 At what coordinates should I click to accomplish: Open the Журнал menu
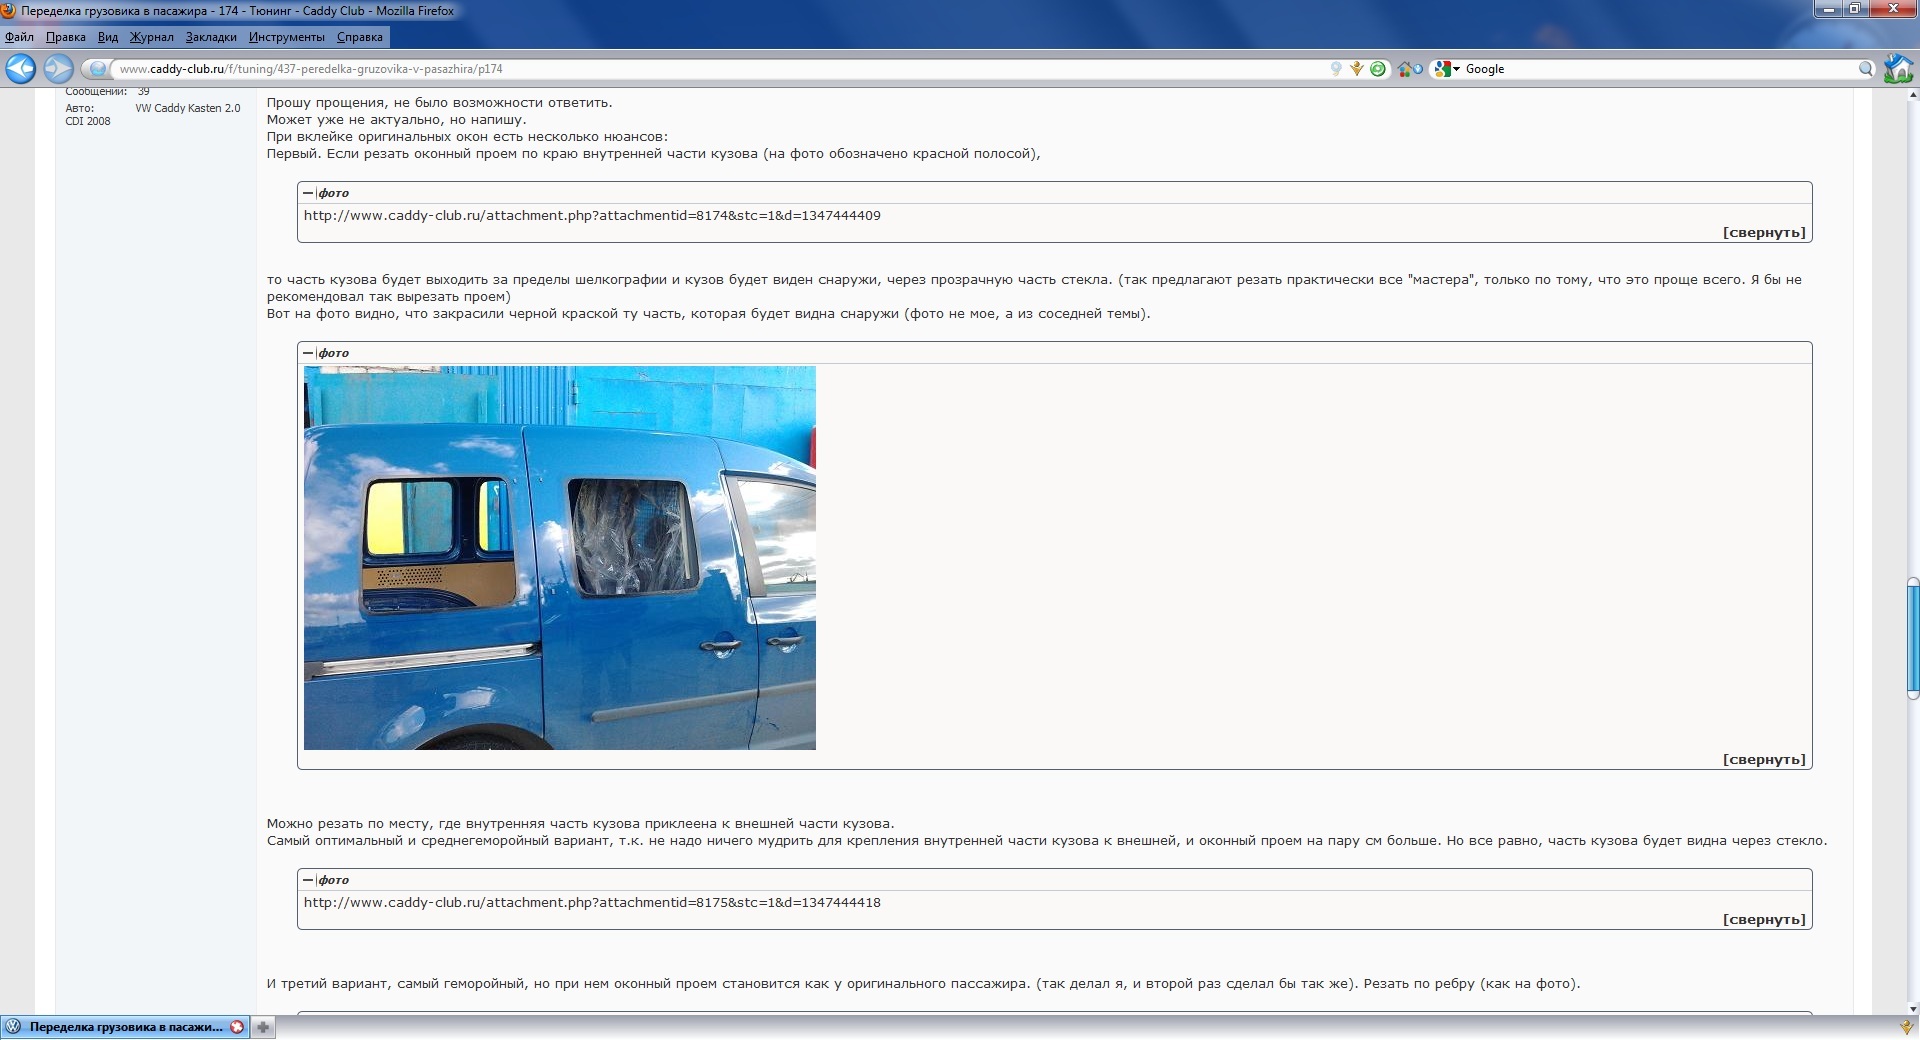[x=152, y=37]
